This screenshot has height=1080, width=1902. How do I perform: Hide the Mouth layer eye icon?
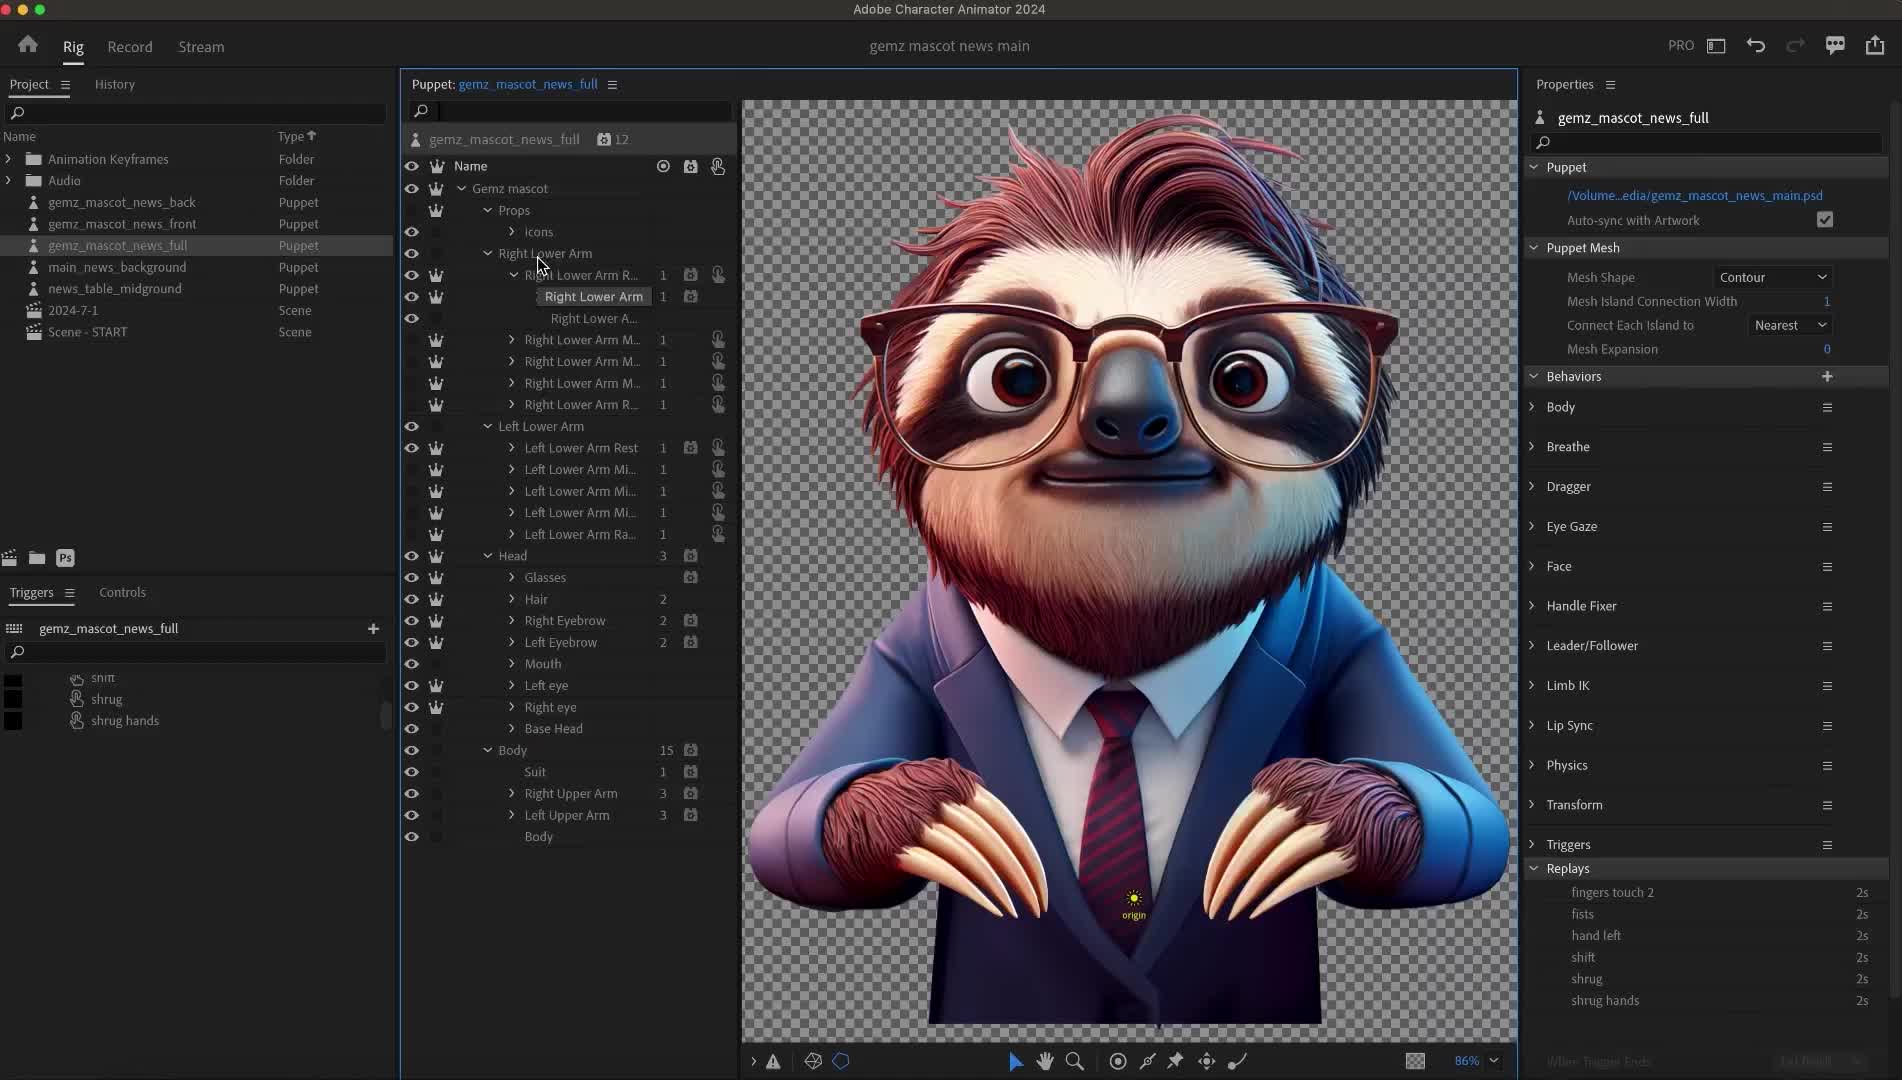(411, 664)
